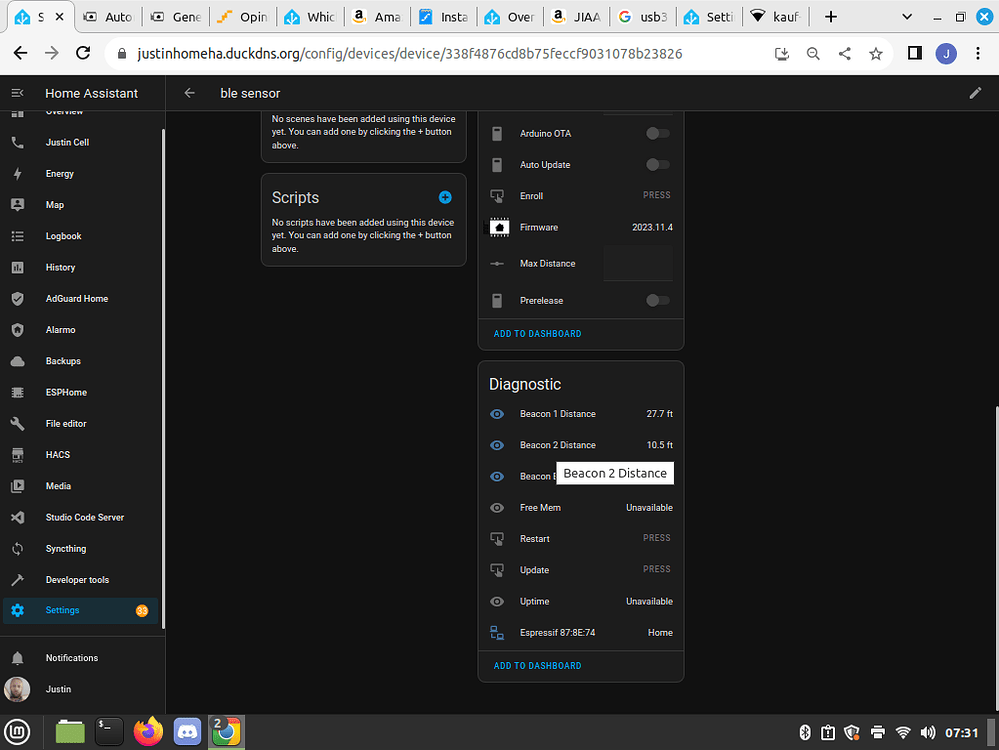
Task: Open AdGuard Home in the sidebar
Action: [76, 298]
